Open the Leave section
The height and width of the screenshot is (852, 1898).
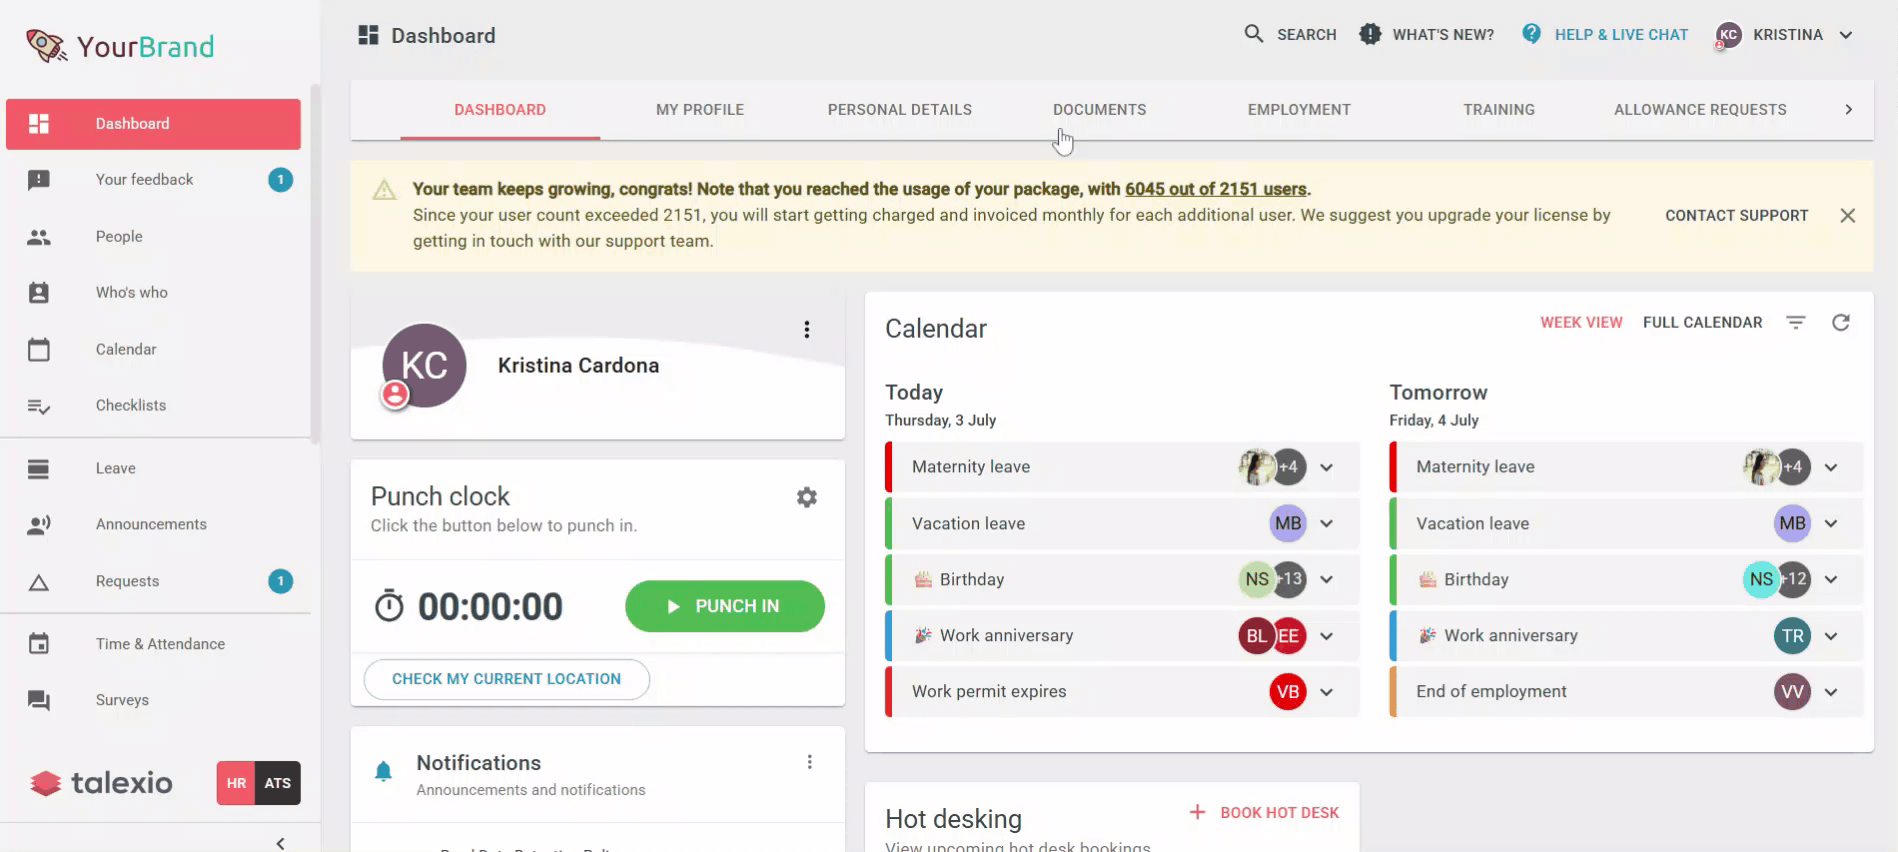pos(153,469)
